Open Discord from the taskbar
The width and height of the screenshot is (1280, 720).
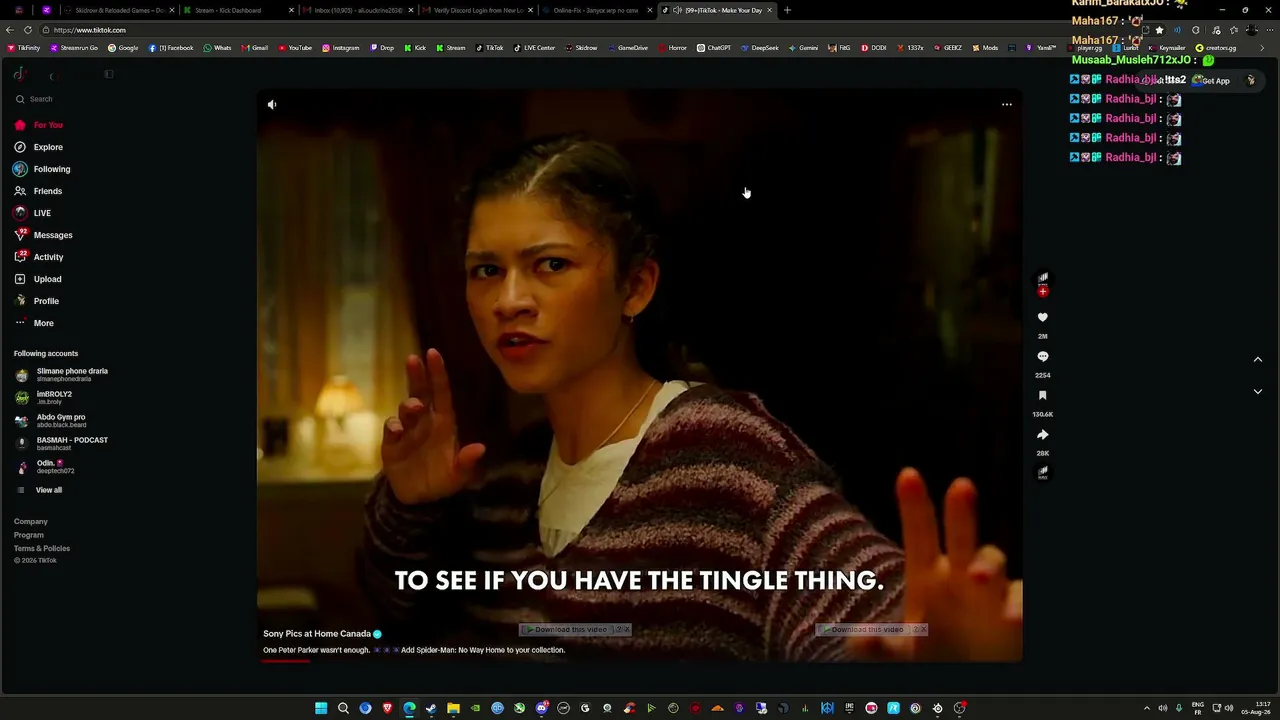[541, 708]
